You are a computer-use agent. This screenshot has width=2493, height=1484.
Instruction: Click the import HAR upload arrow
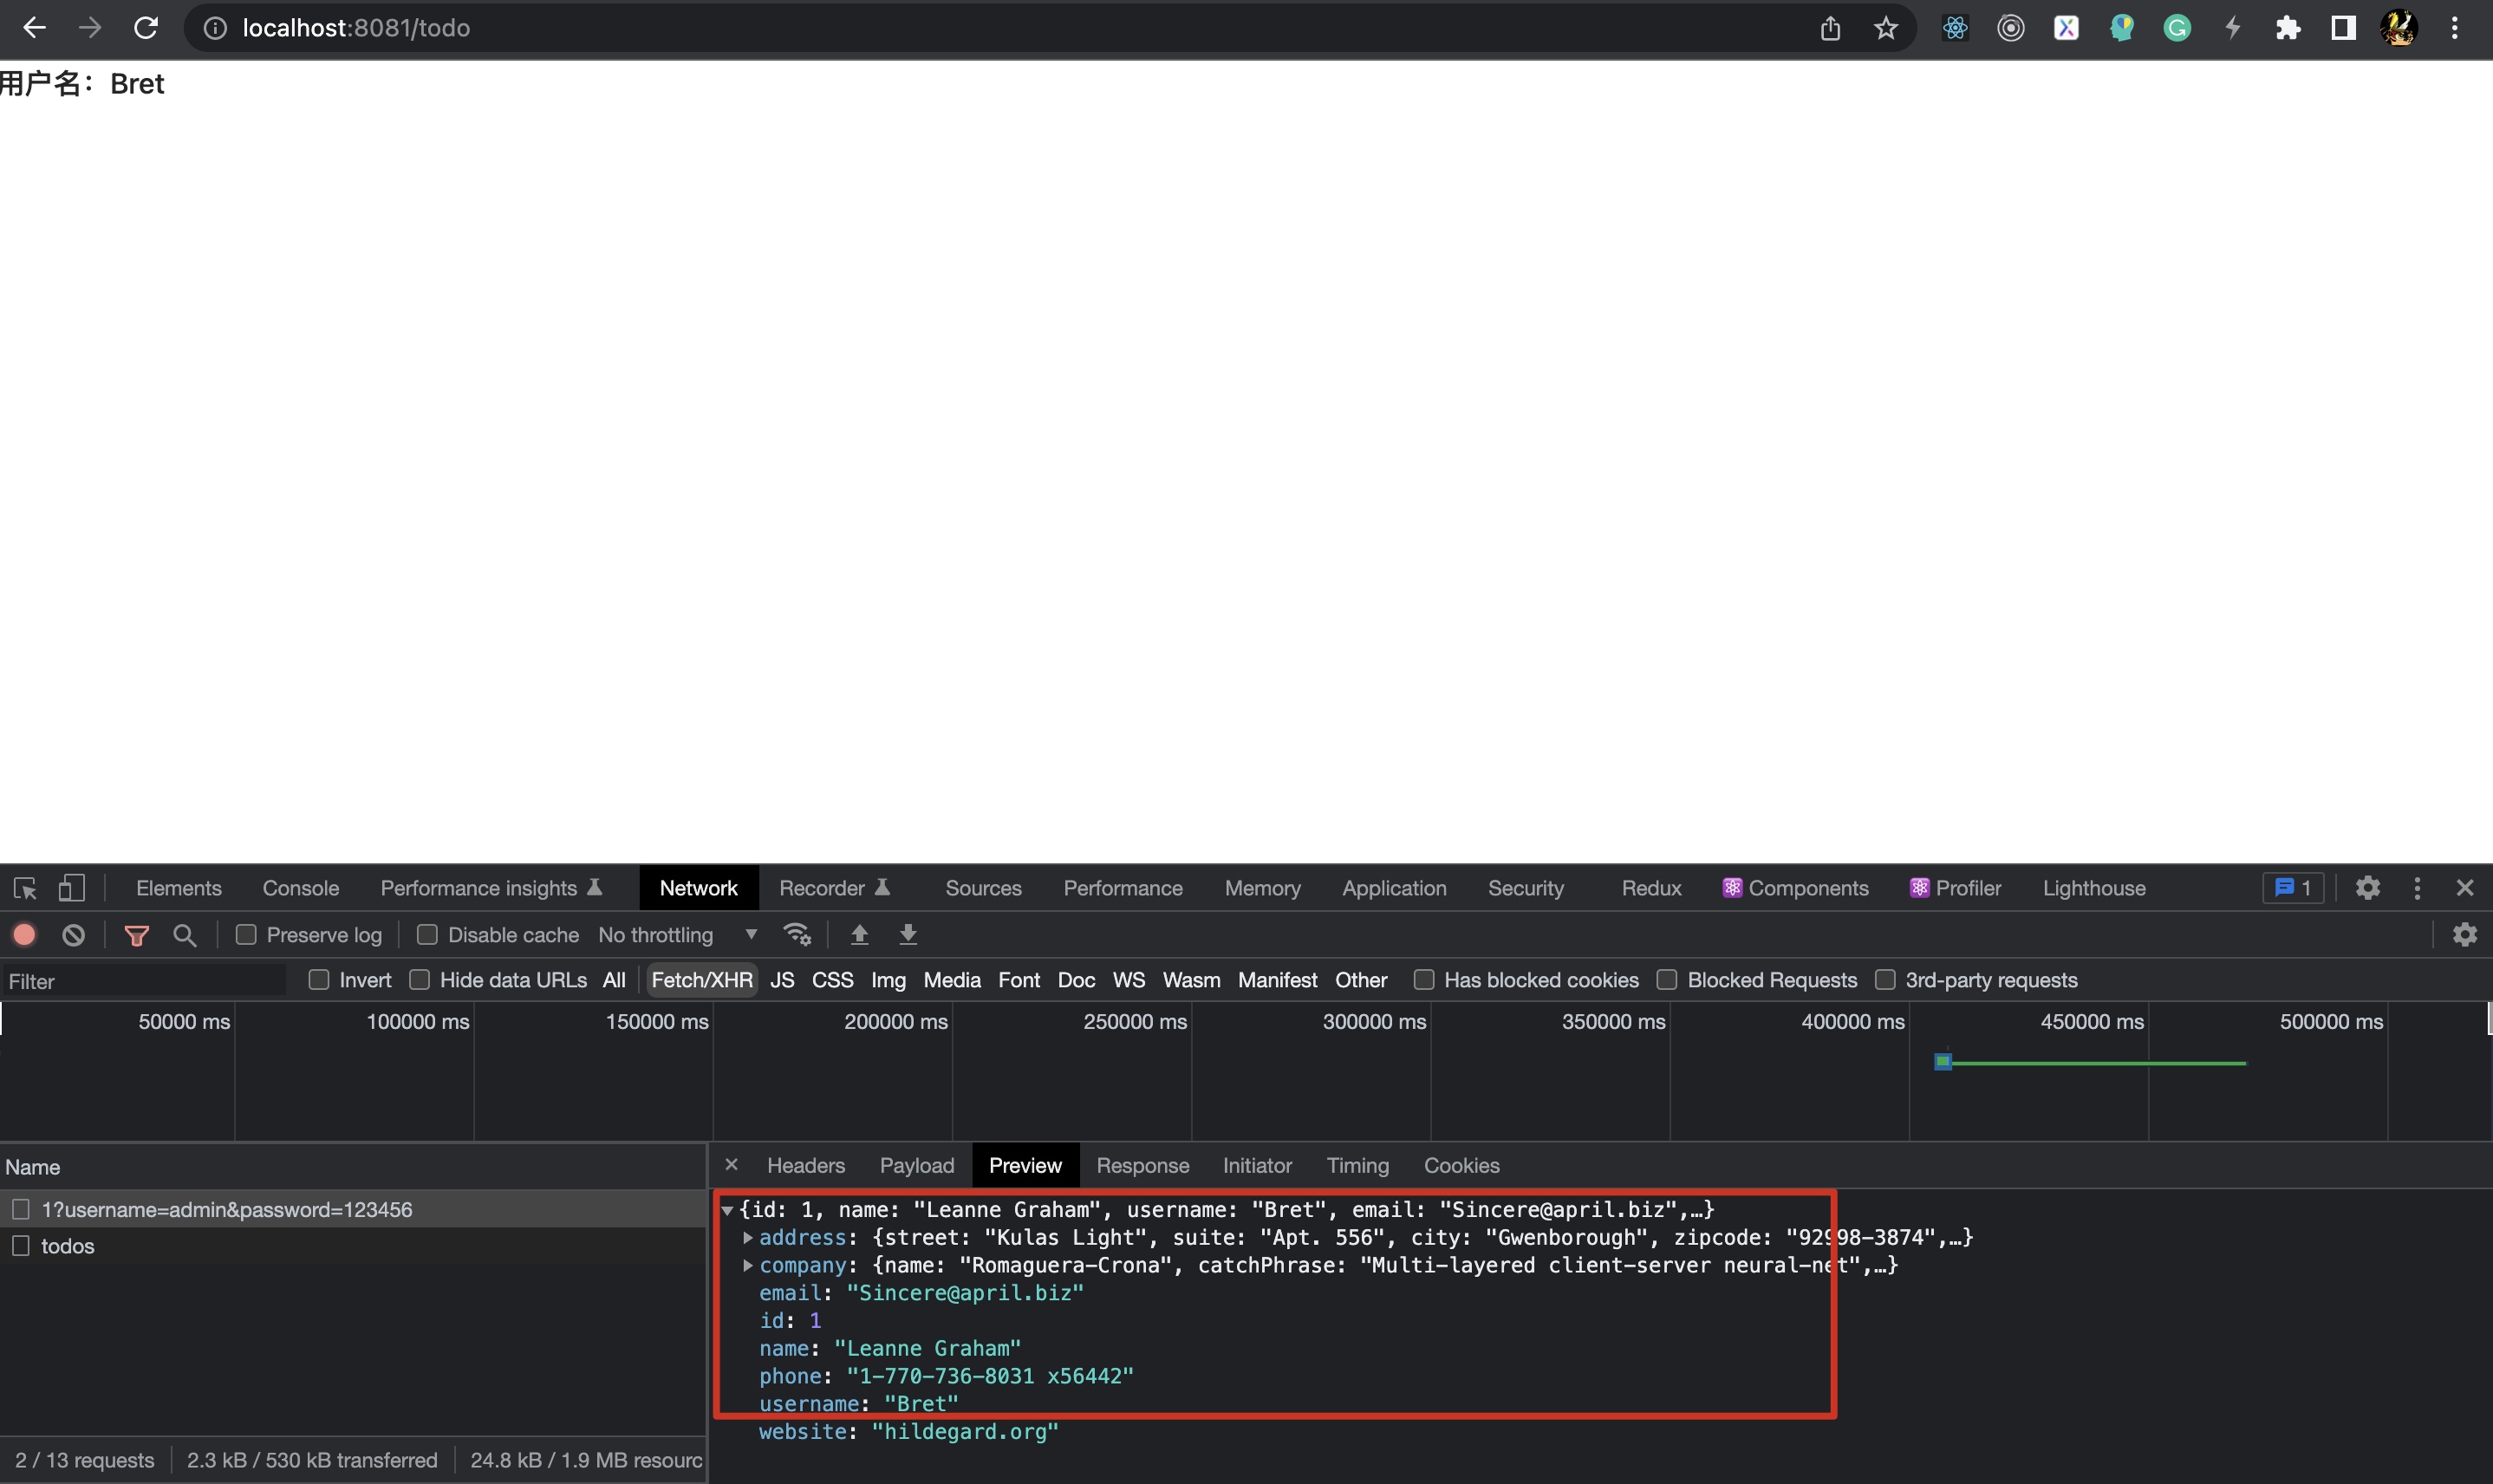click(859, 935)
